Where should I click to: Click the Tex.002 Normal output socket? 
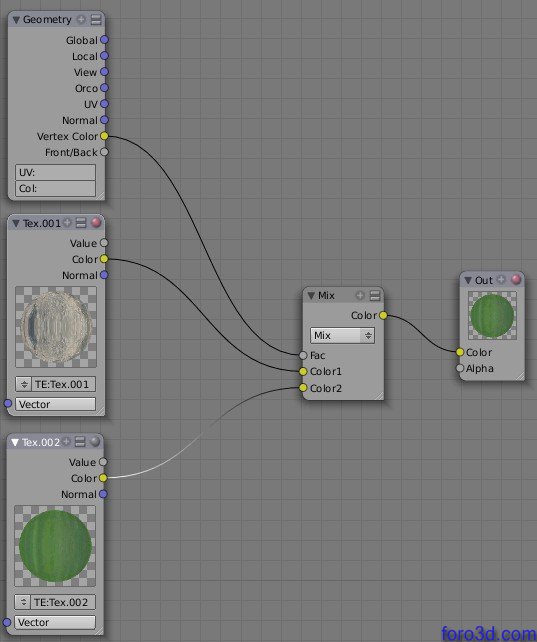coord(103,494)
